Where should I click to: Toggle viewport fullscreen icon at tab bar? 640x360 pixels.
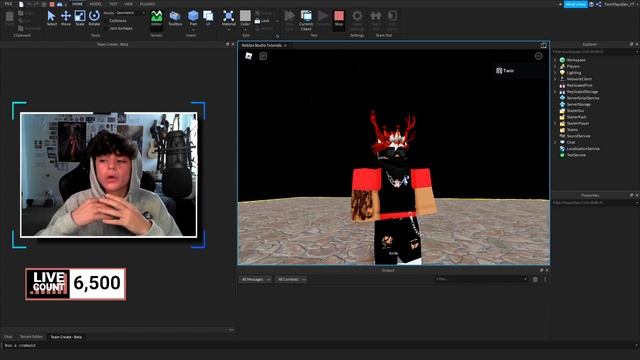click(x=544, y=45)
